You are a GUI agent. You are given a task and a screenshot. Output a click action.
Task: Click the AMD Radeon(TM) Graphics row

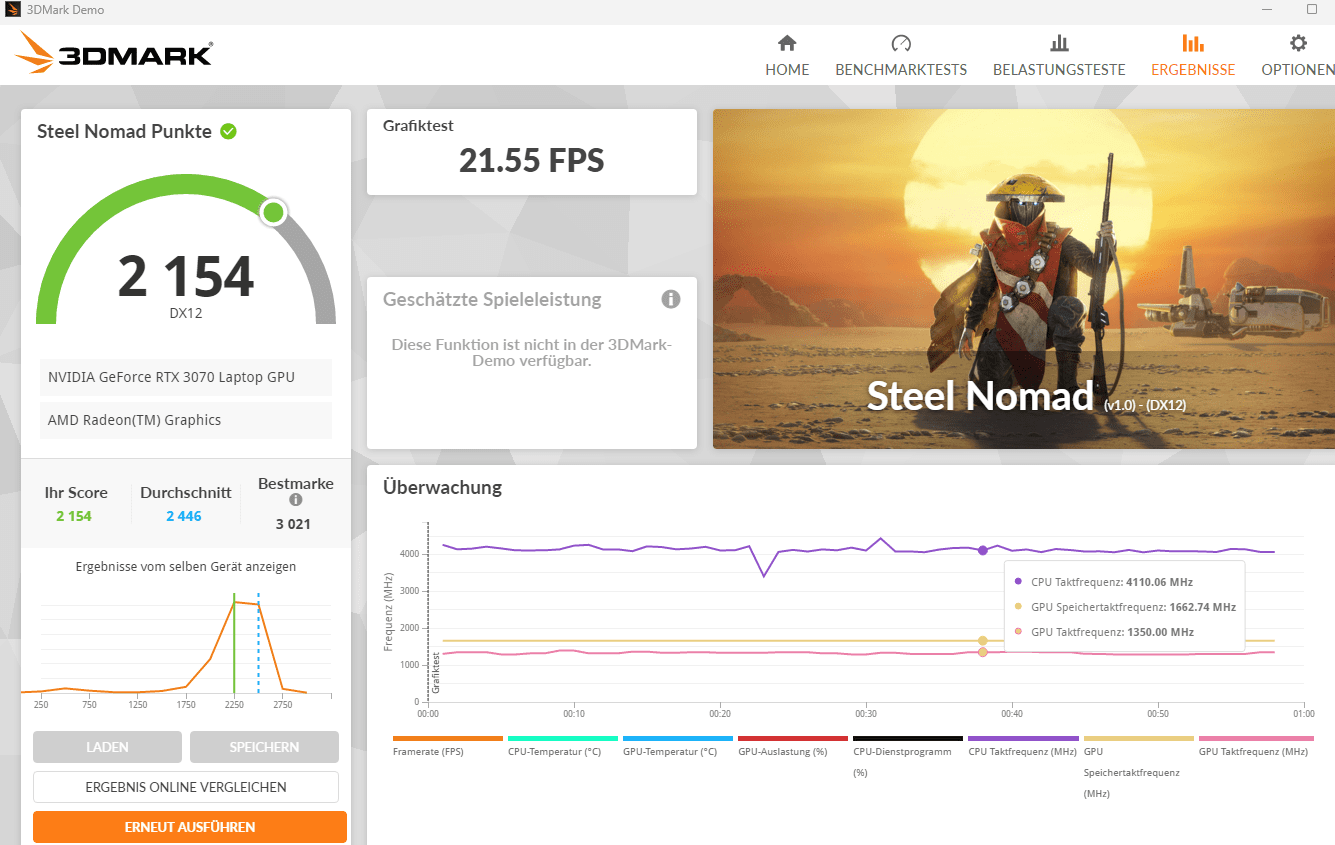186,420
